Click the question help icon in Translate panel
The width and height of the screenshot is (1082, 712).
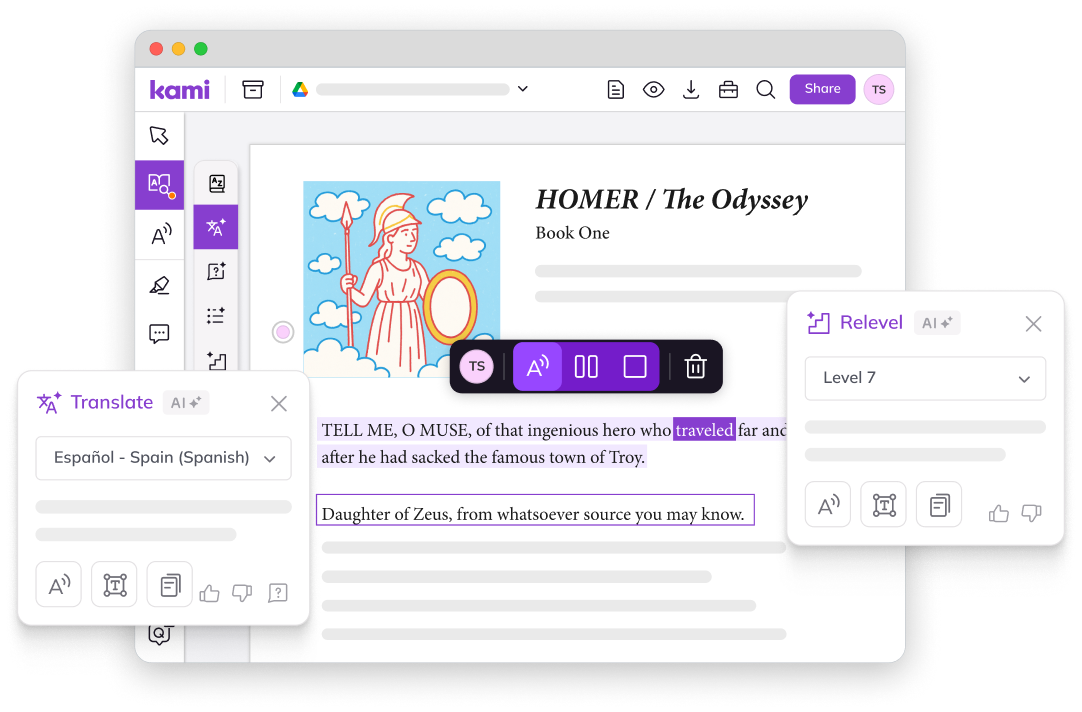(x=277, y=593)
